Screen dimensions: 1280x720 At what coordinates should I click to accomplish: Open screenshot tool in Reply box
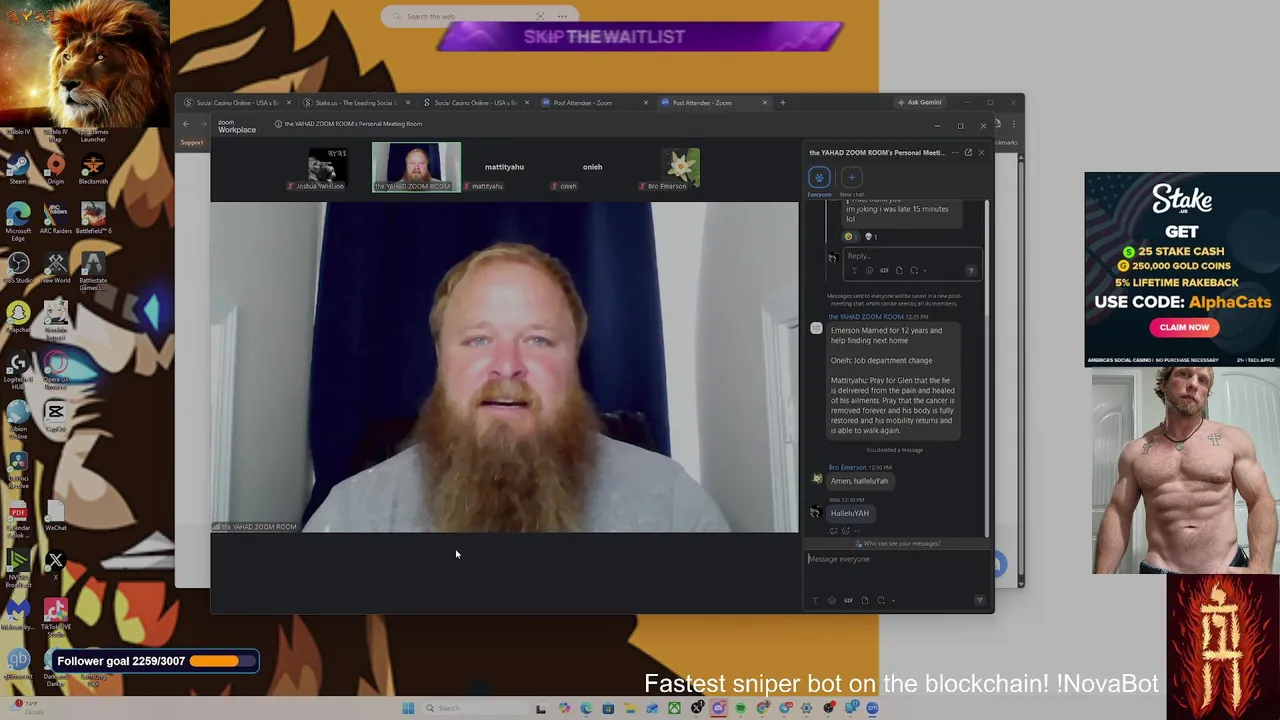[913, 270]
